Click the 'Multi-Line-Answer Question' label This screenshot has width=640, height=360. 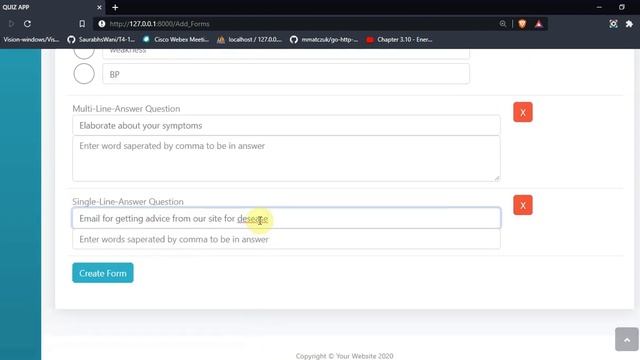(x=126, y=109)
